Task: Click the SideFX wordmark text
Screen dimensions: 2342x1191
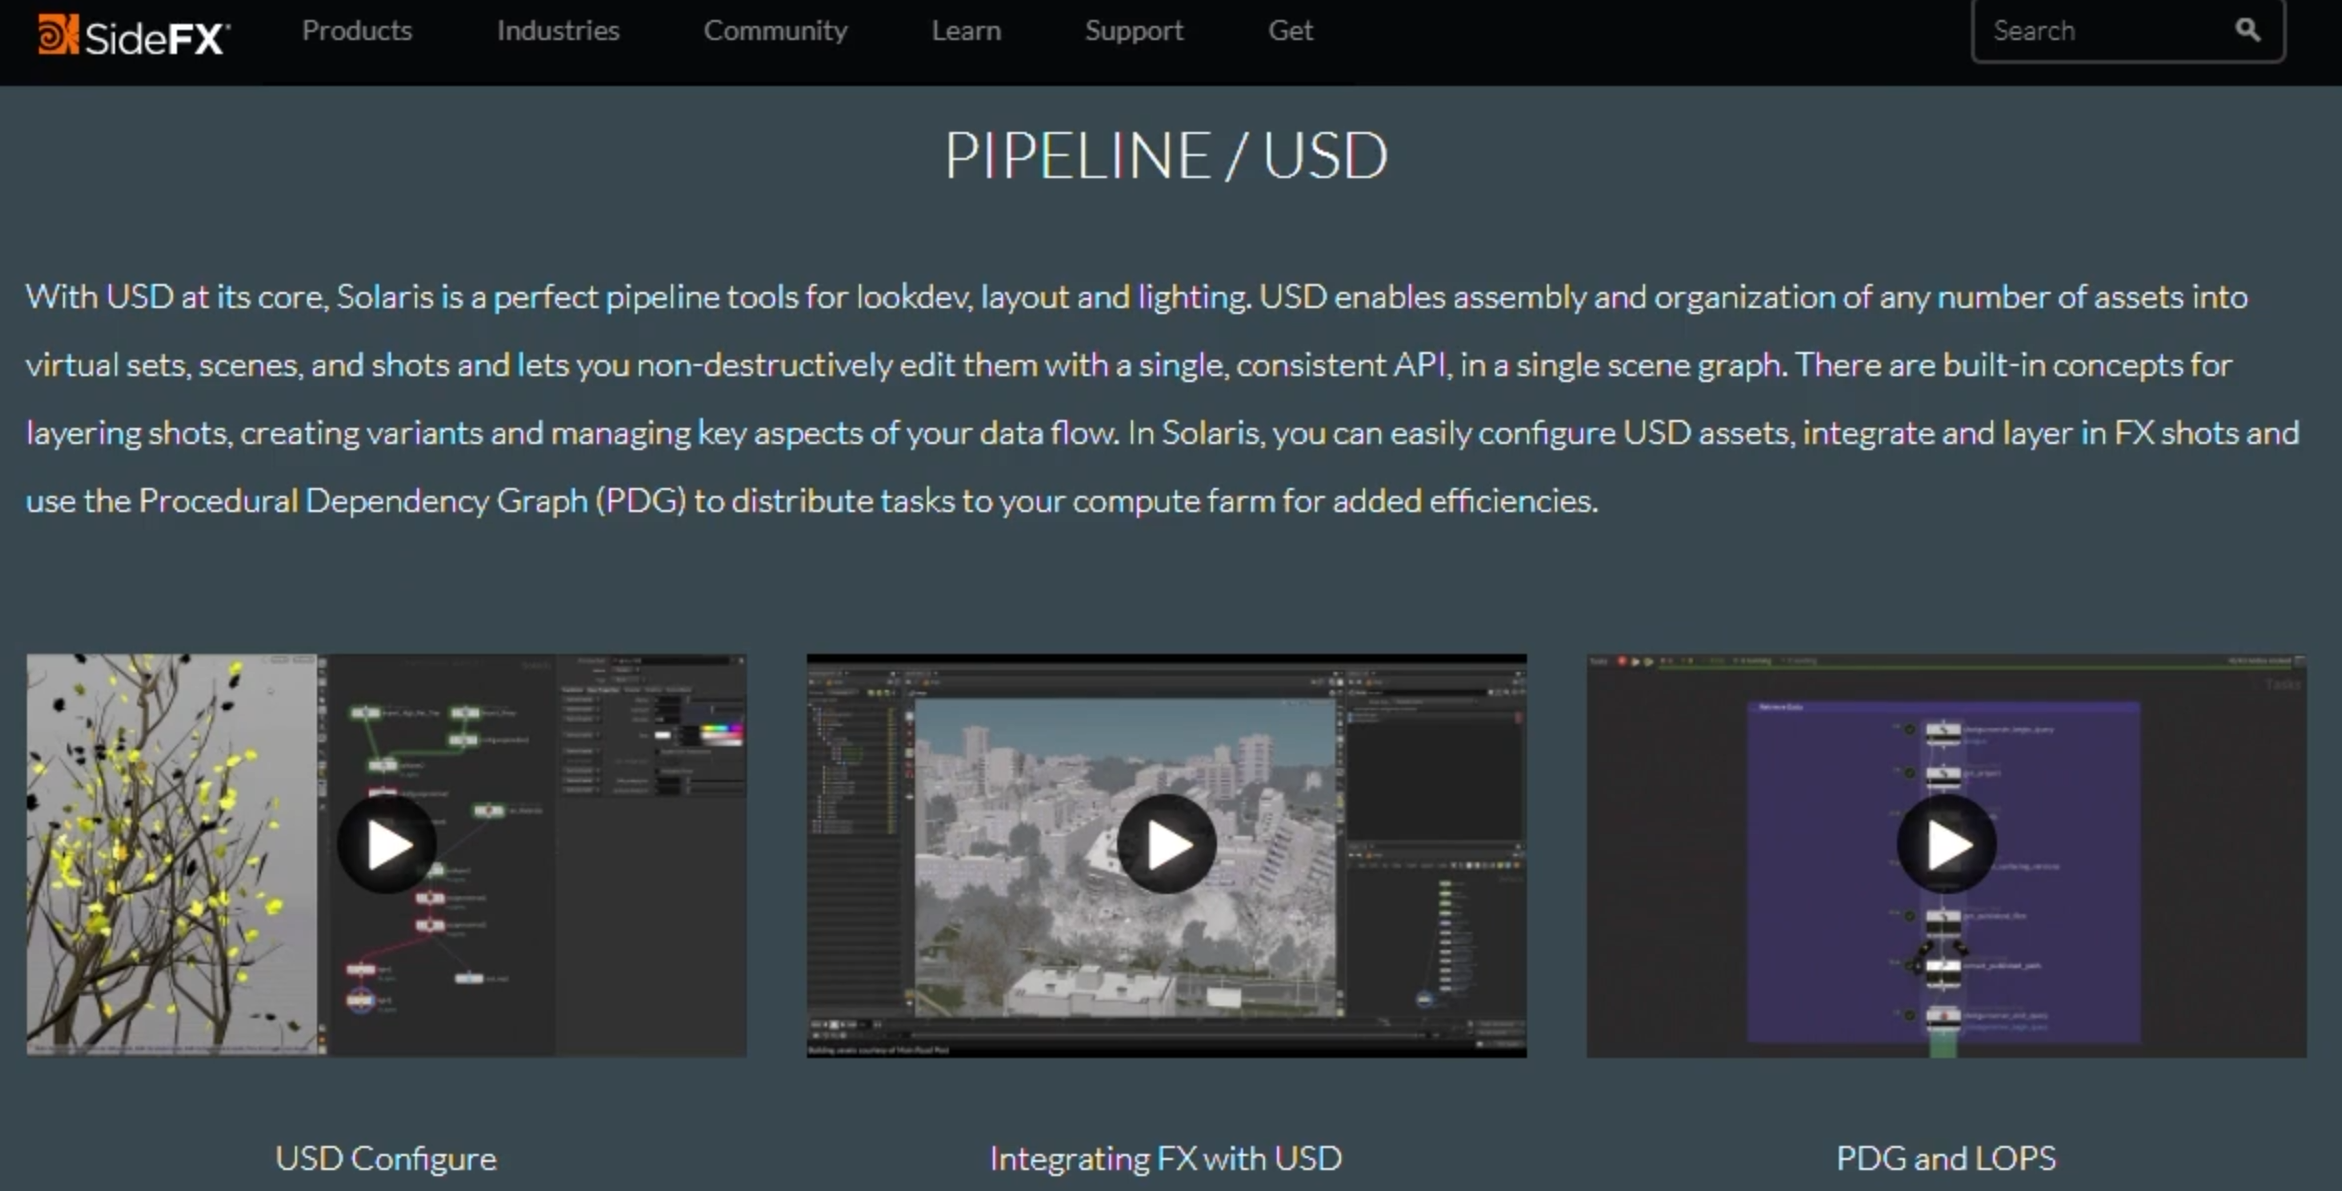Action: tap(156, 38)
